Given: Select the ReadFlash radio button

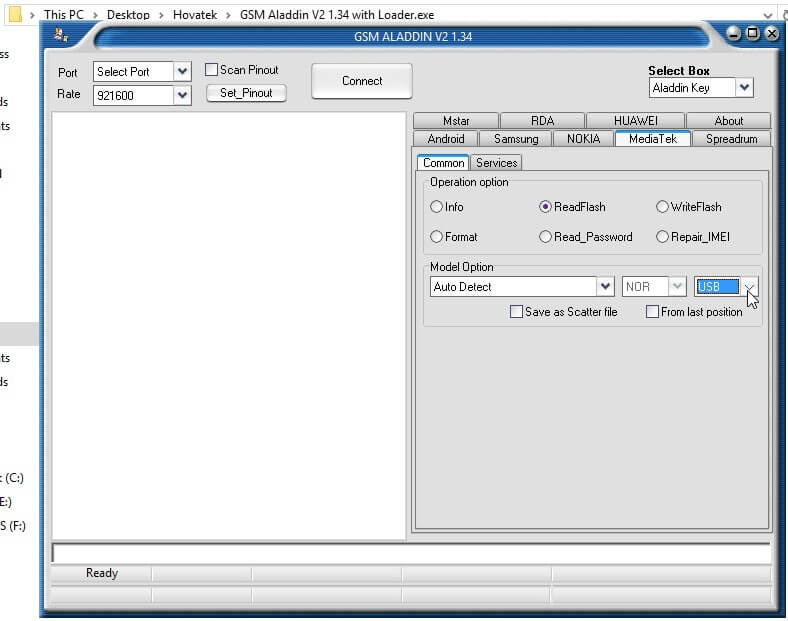Looking at the screenshot, I should click(546, 207).
